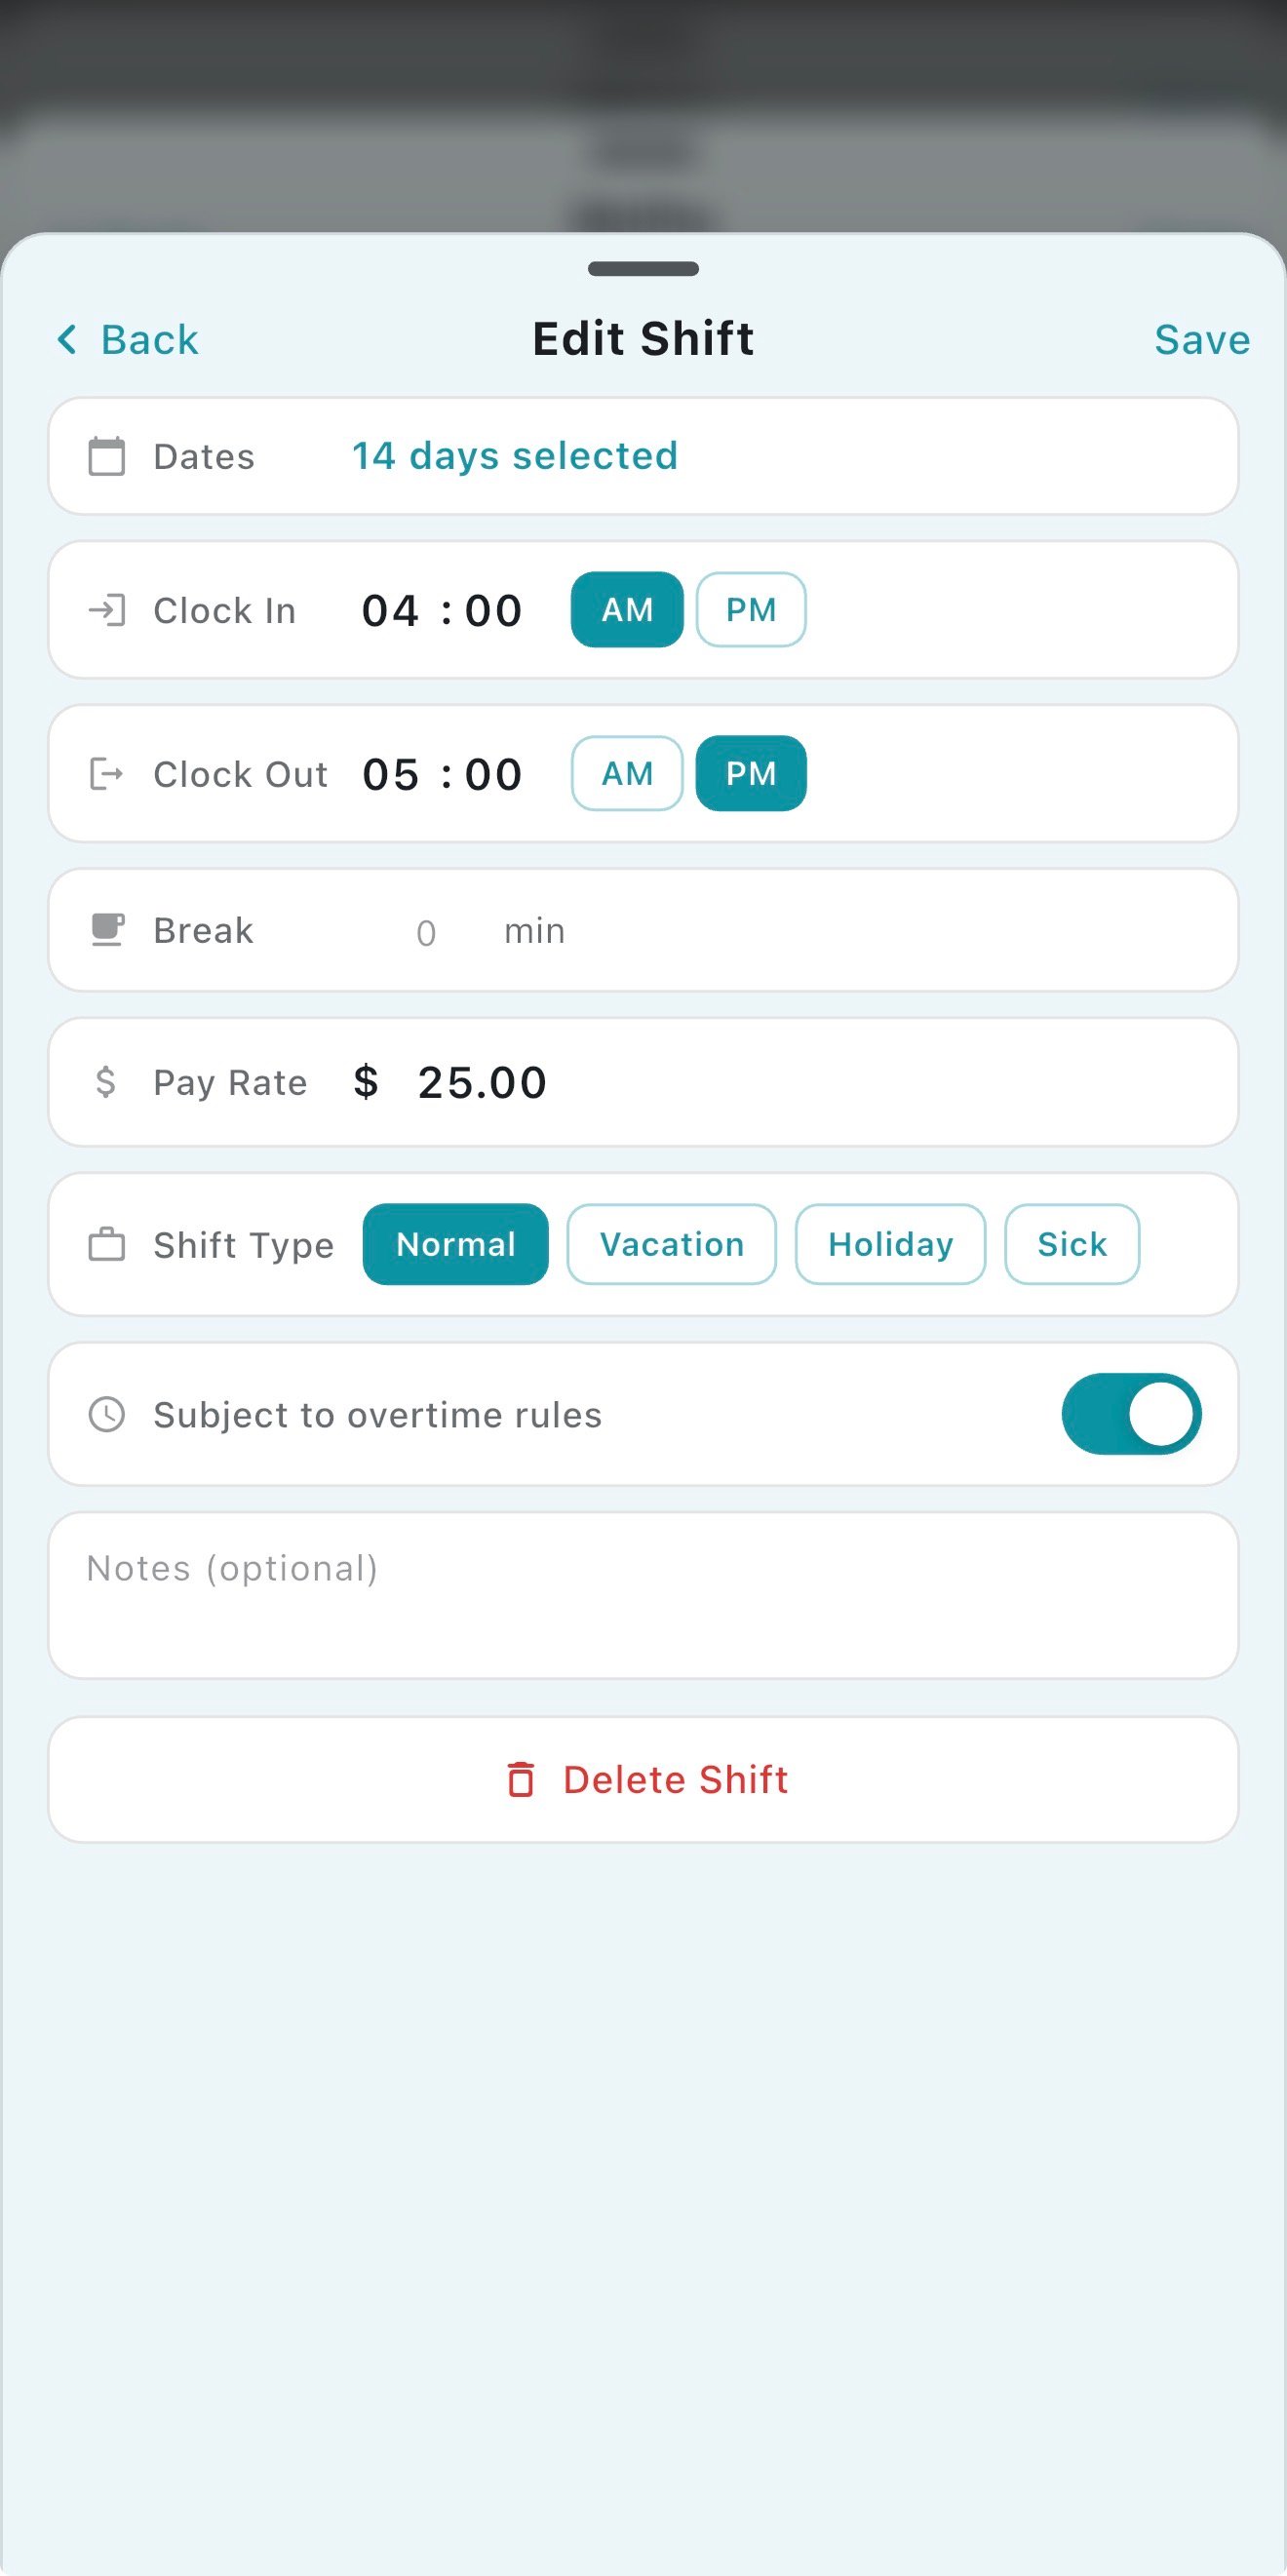
Task: Click the clock icon beside overtime rules
Action: 107,1414
